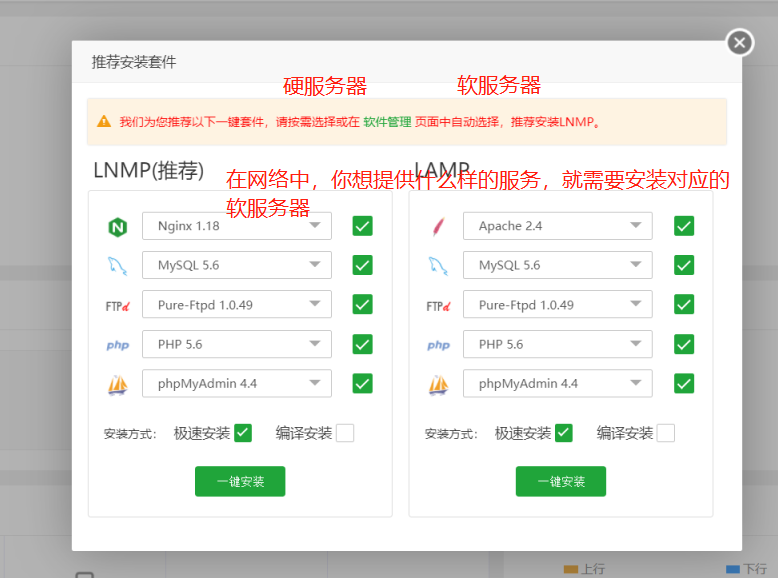Open LNMP PHP 5.6 version dropdown

click(x=237, y=344)
